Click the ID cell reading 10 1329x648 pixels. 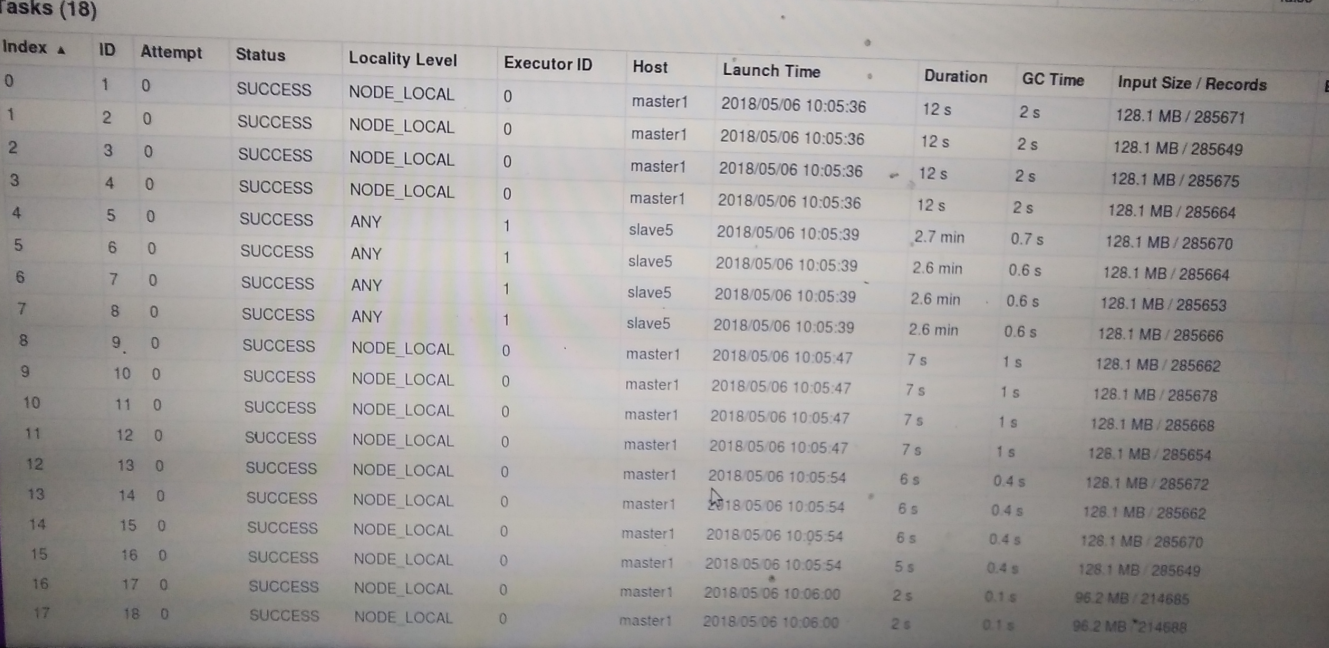coord(122,373)
